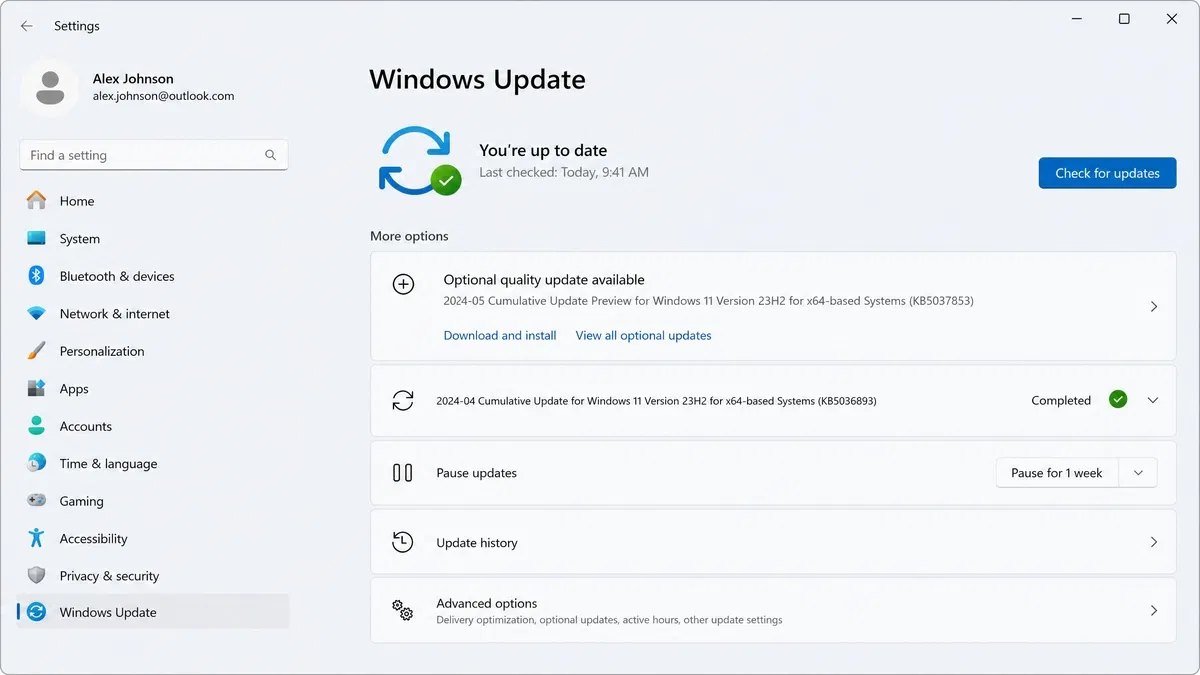Click the Advanced options gears icon

pos(403,611)
